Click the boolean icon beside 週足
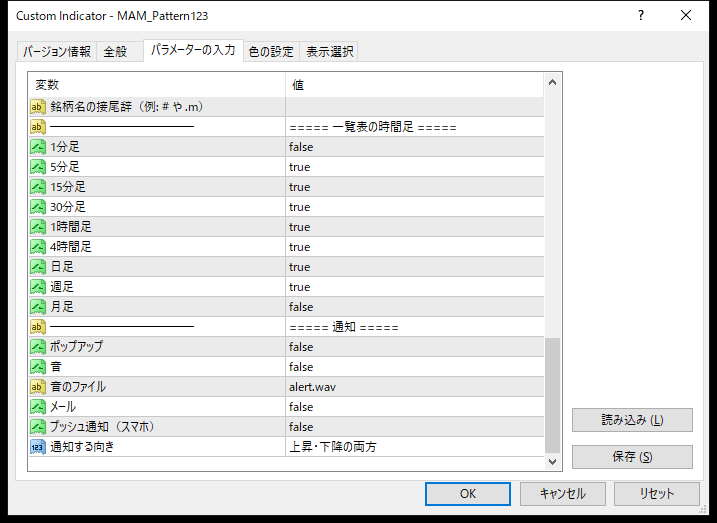 [x=38, y=287]
